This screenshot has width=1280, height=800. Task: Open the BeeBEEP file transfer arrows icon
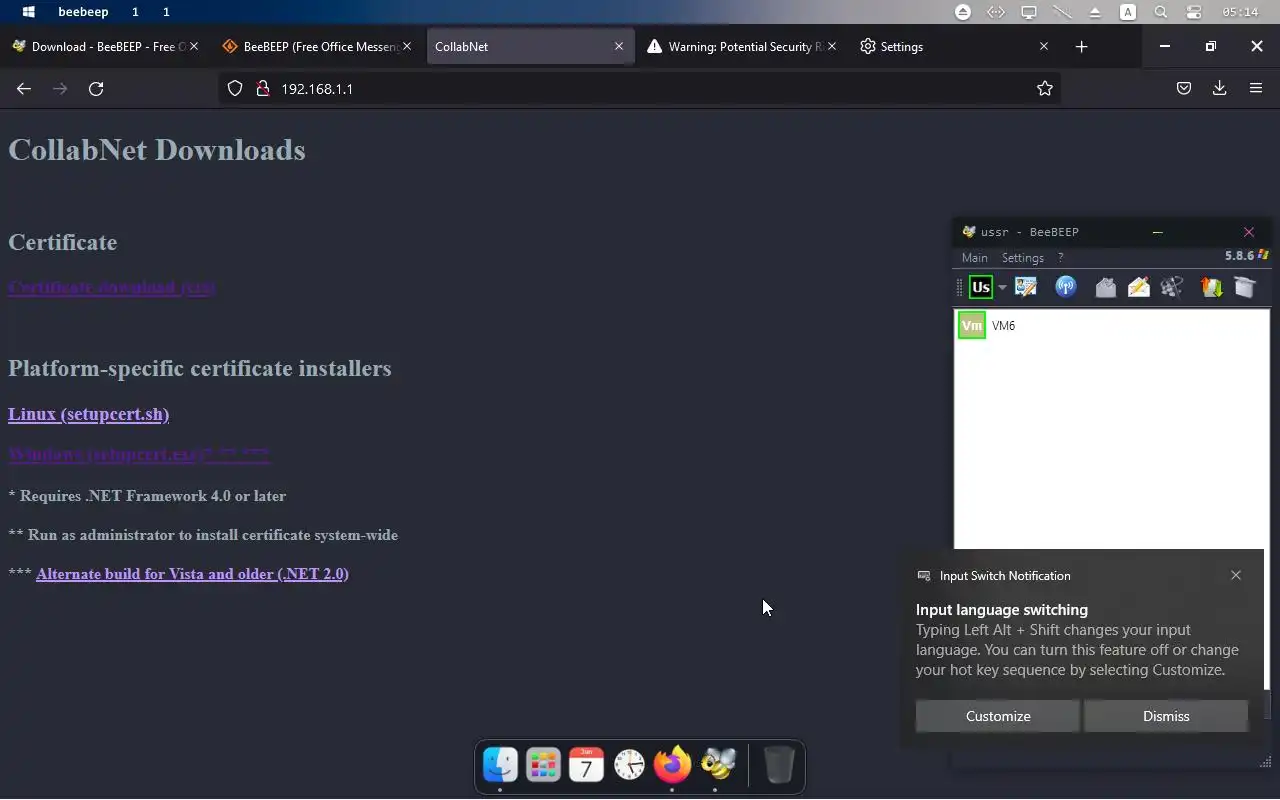pos(1211,288)
